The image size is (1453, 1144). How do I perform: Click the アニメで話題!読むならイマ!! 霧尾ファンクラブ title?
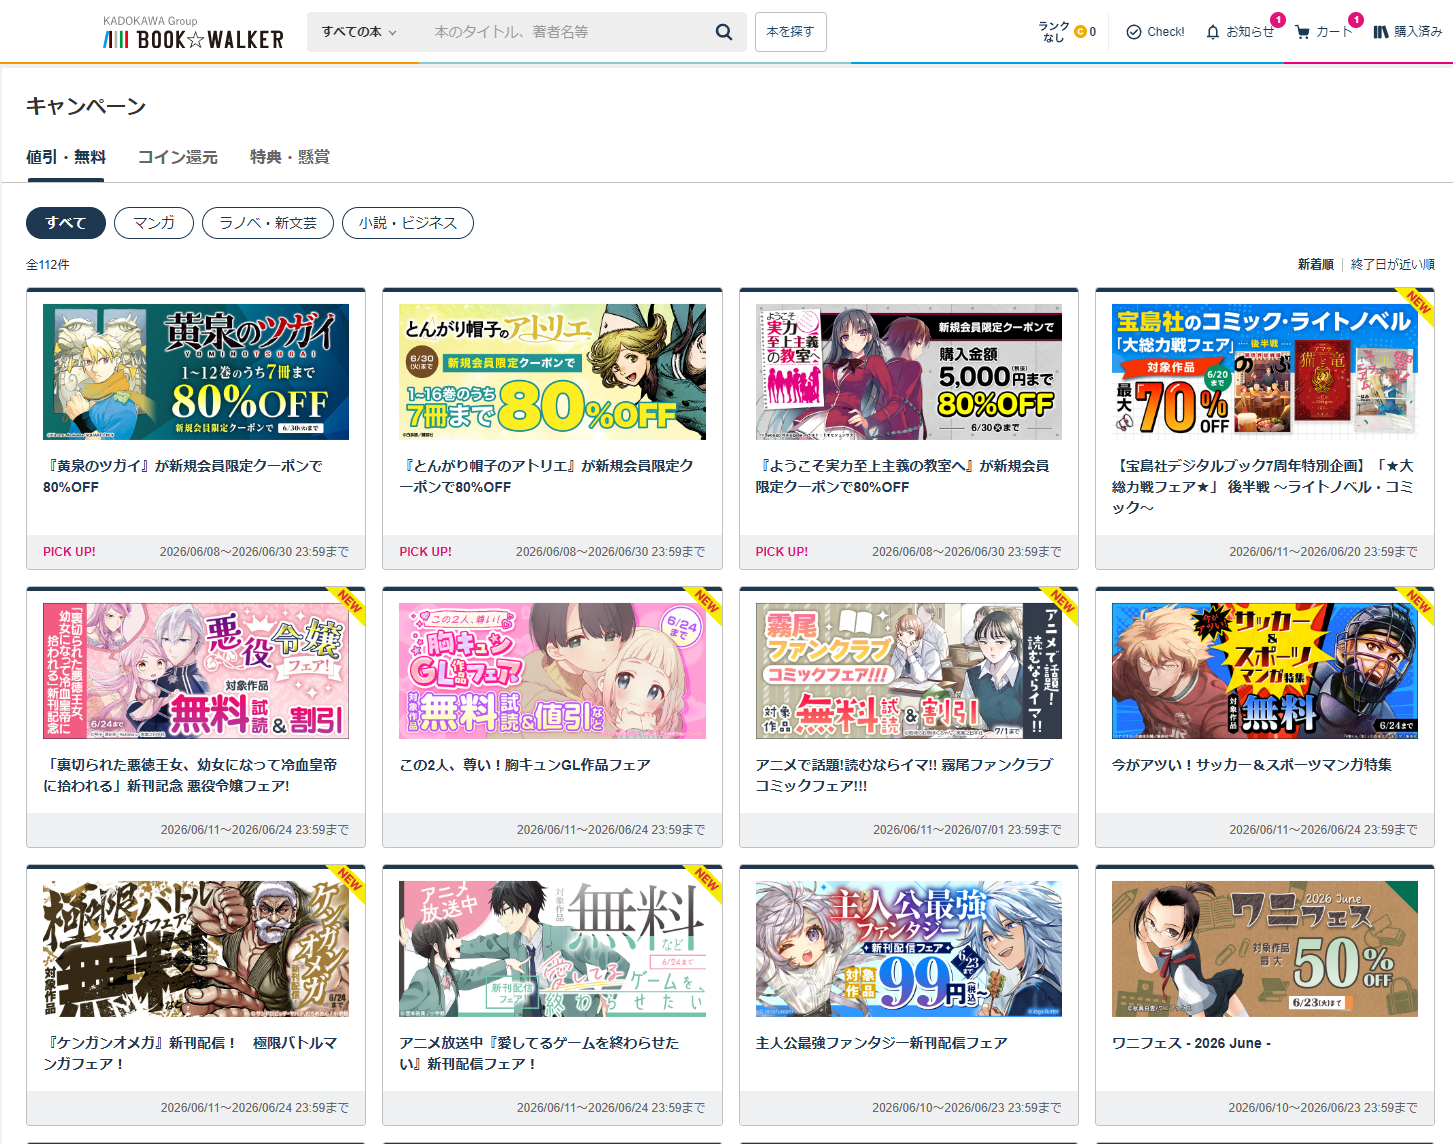tap(904, 775)
